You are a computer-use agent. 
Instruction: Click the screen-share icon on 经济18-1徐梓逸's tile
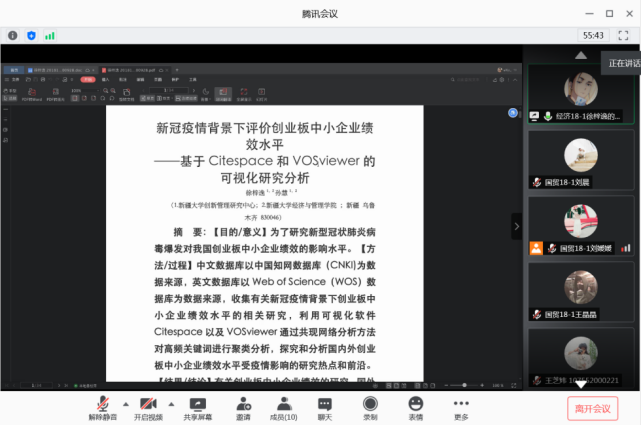click(x=534, y=116)
